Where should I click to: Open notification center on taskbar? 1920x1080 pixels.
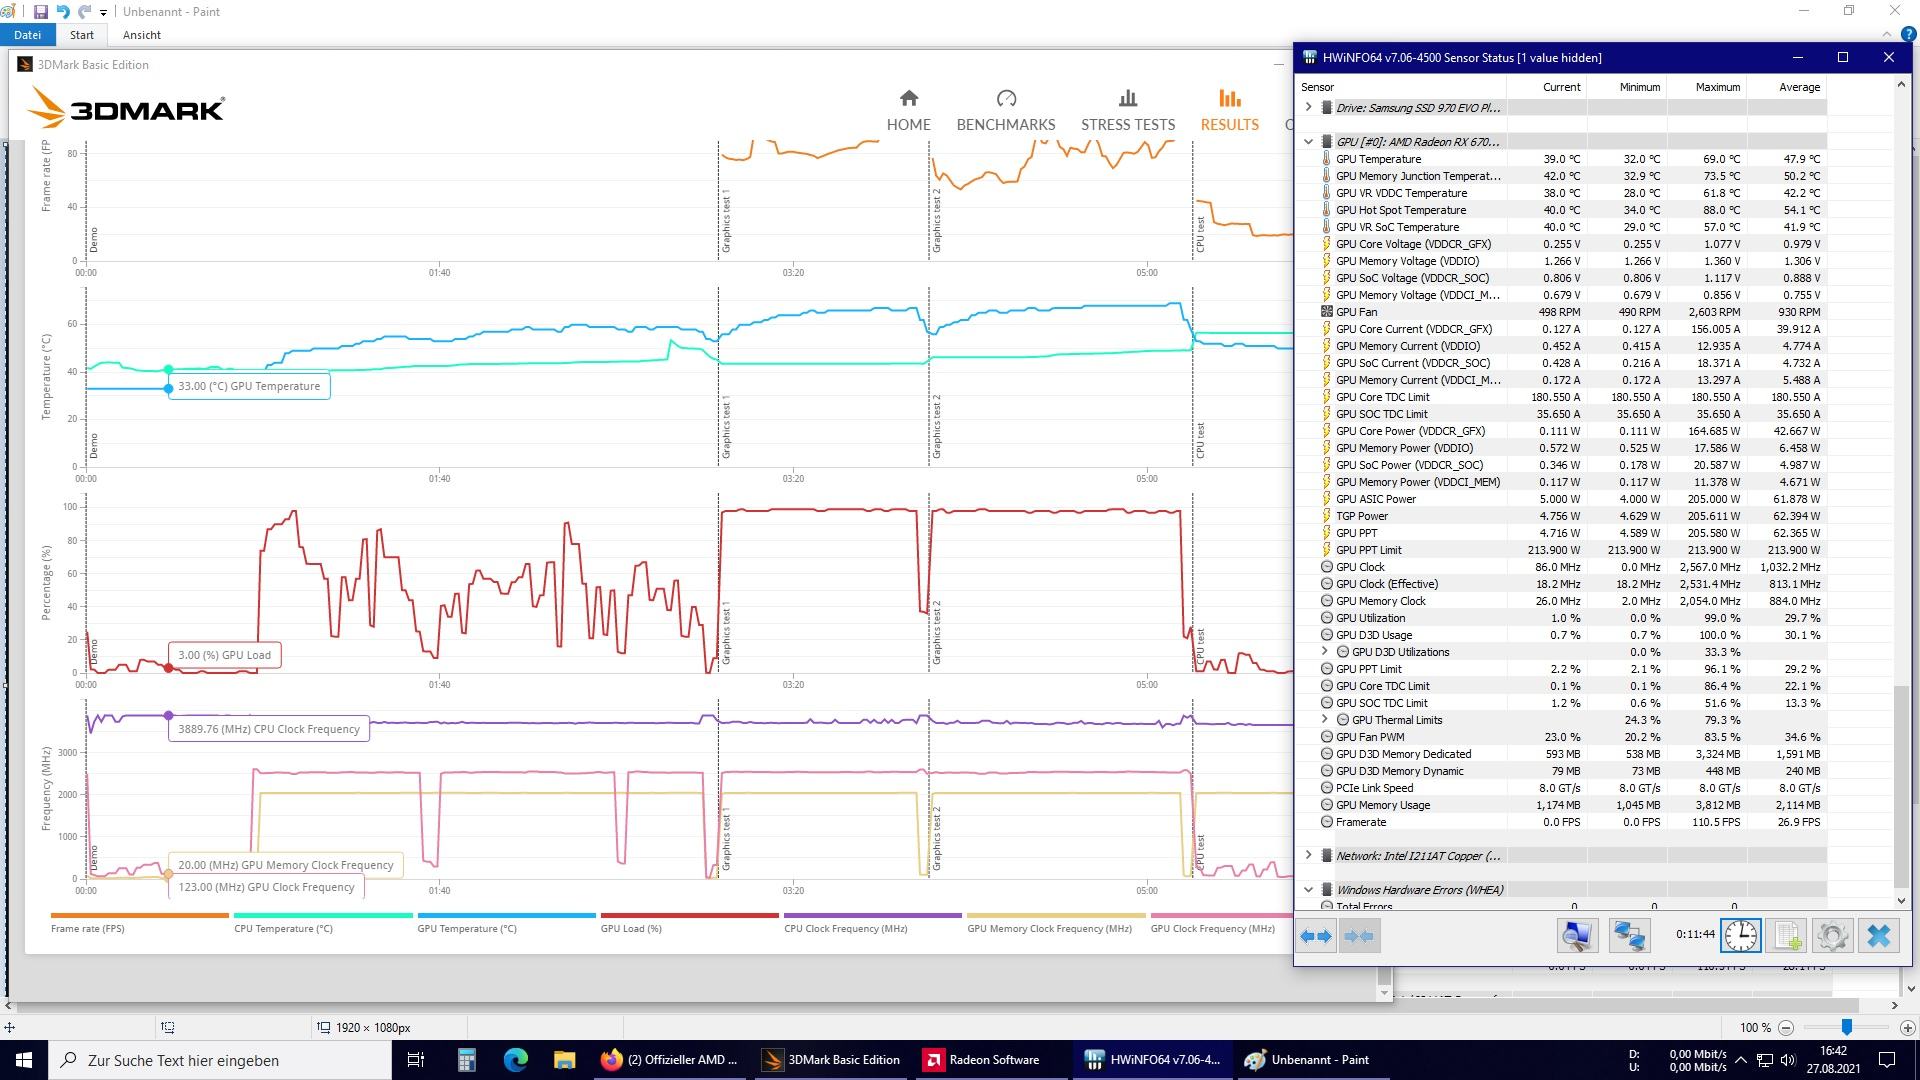[1887, 1060]
